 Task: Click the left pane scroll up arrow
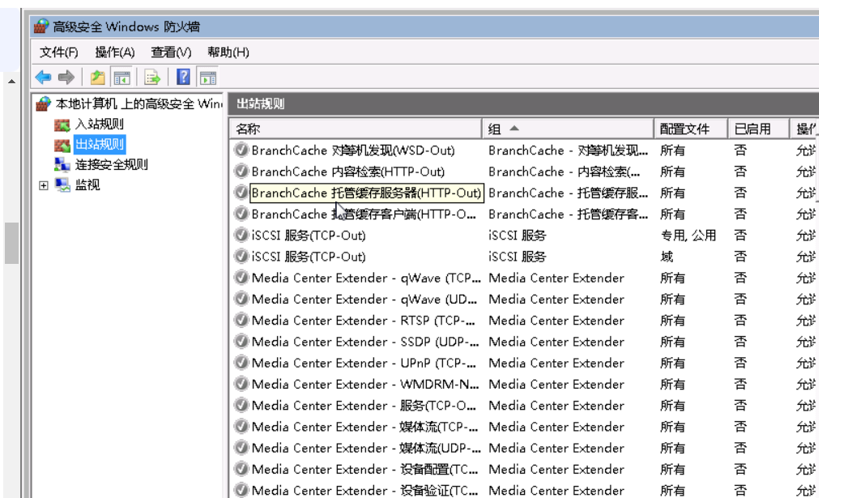(11, 81)
